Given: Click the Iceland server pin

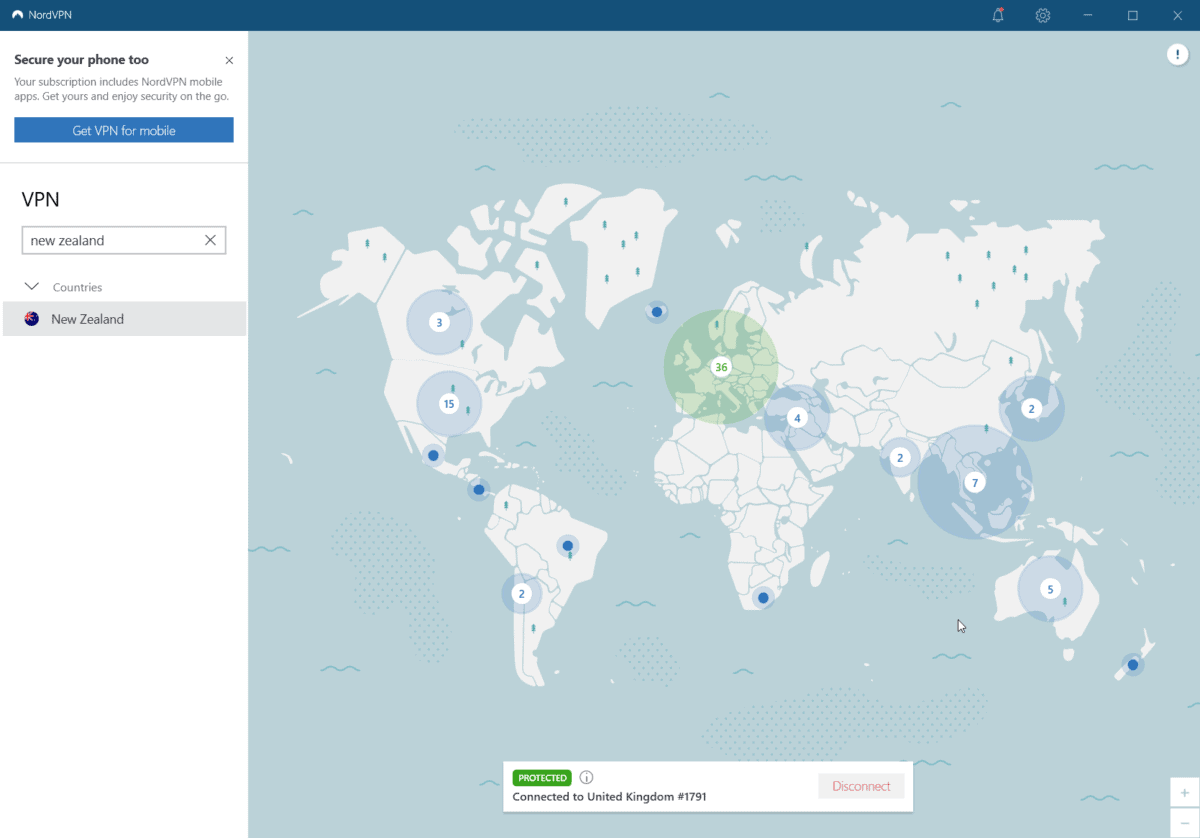Looking at the screenshot, I should [x=657, y=312].
